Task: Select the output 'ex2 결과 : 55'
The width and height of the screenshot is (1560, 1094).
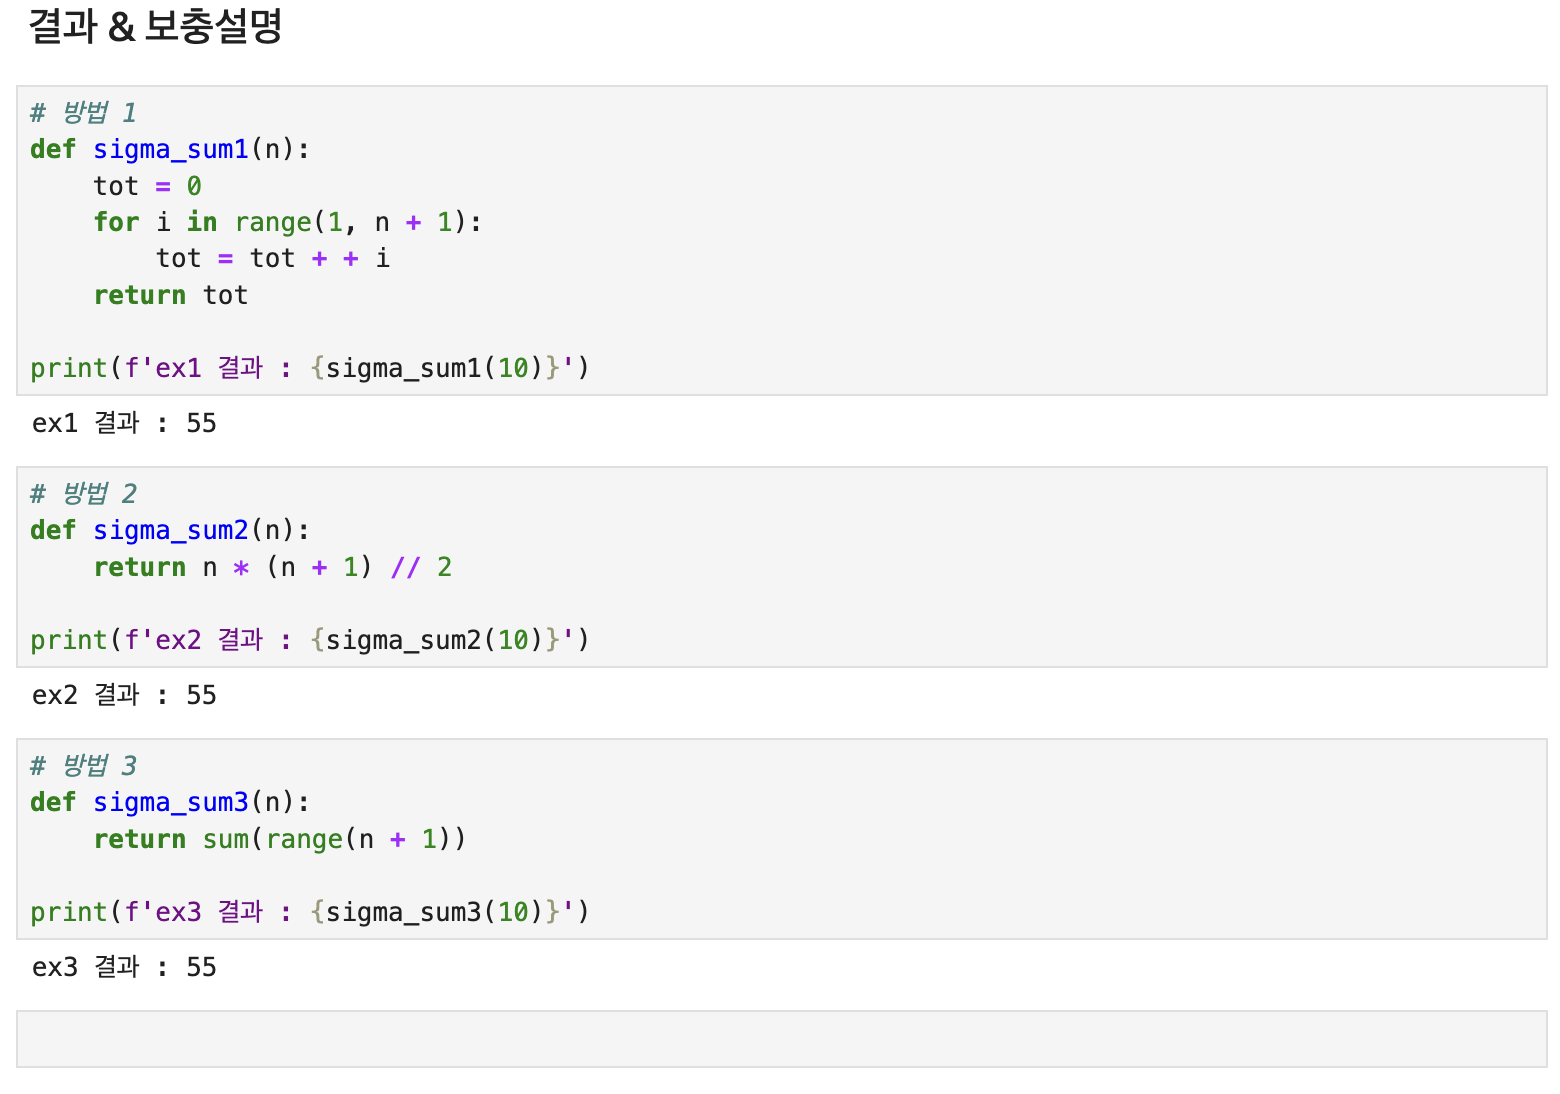Action: click(x=124, y=695)
